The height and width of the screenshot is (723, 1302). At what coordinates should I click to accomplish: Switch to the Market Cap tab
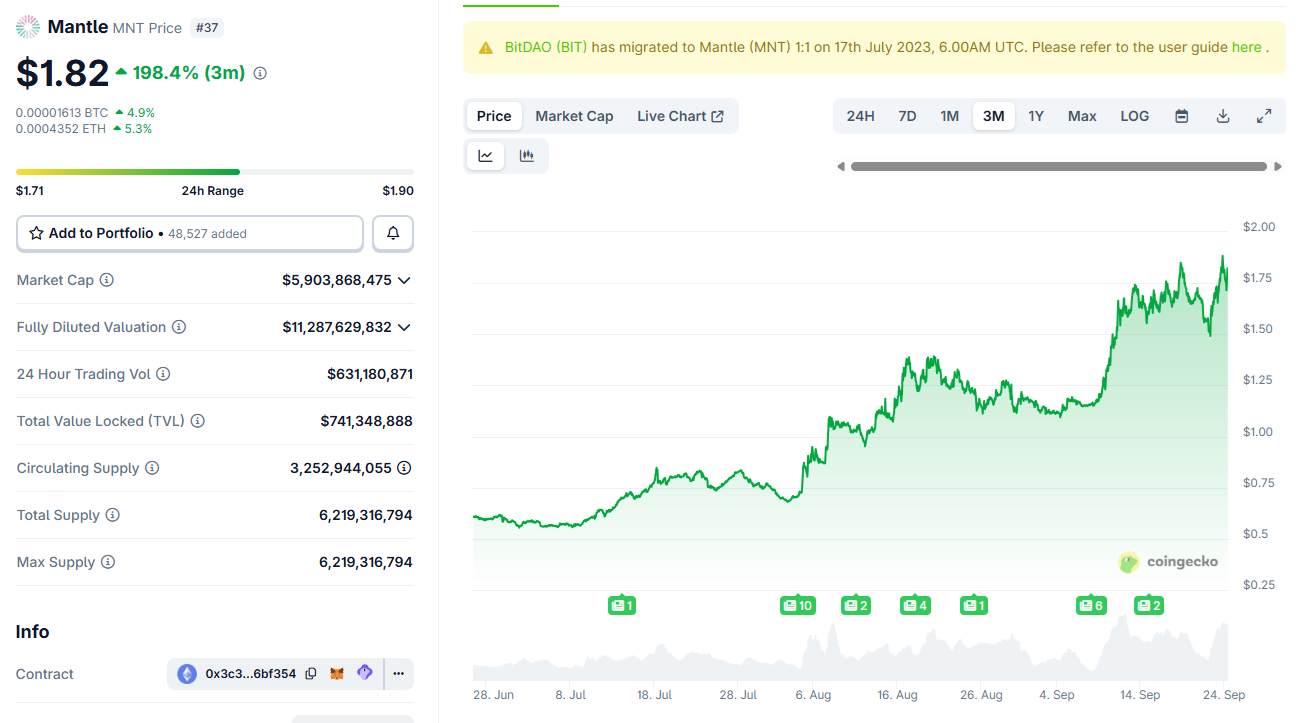574,116
